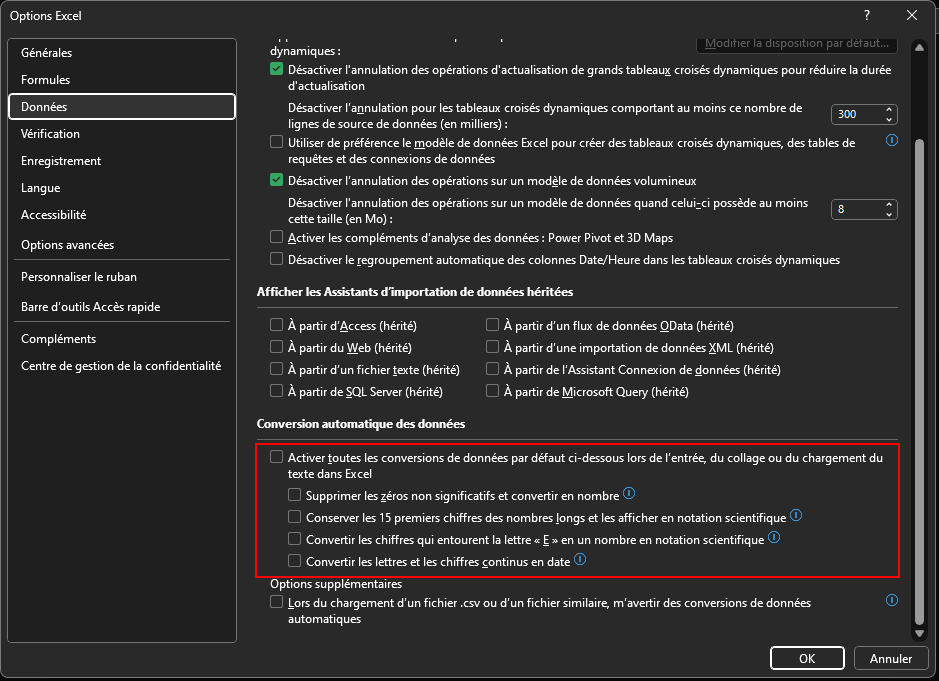Select Centre de gestion de la confidentialité
939x681 pixels.
[x=121, y=366]
